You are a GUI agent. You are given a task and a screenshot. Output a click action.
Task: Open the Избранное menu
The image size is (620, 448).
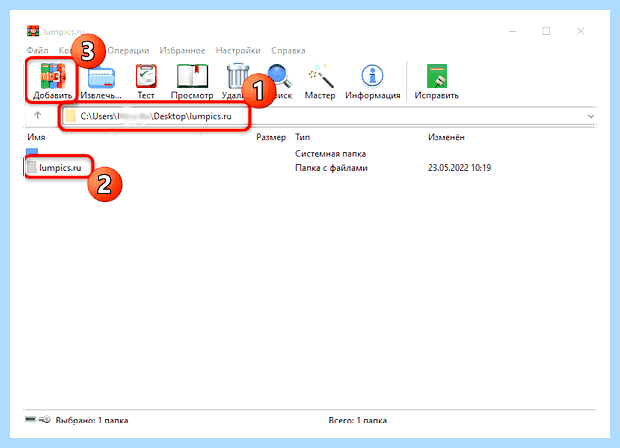(x=182, y=51)
